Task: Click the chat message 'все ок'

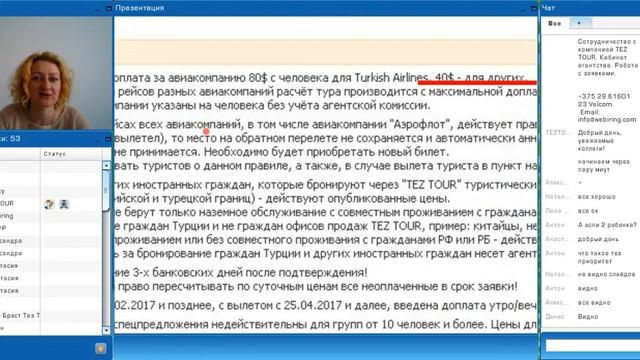Action: coord(588,211)
